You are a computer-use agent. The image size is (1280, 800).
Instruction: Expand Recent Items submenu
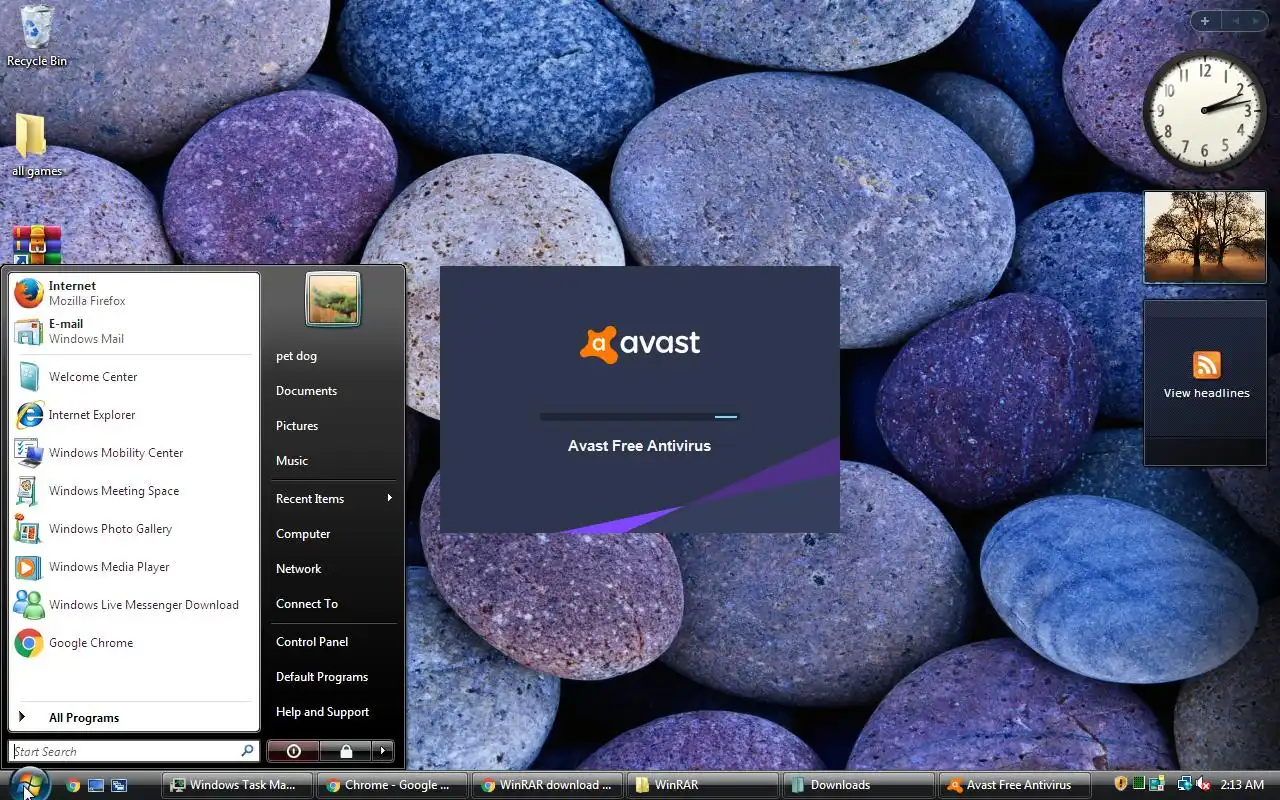[x=334, y=498]
